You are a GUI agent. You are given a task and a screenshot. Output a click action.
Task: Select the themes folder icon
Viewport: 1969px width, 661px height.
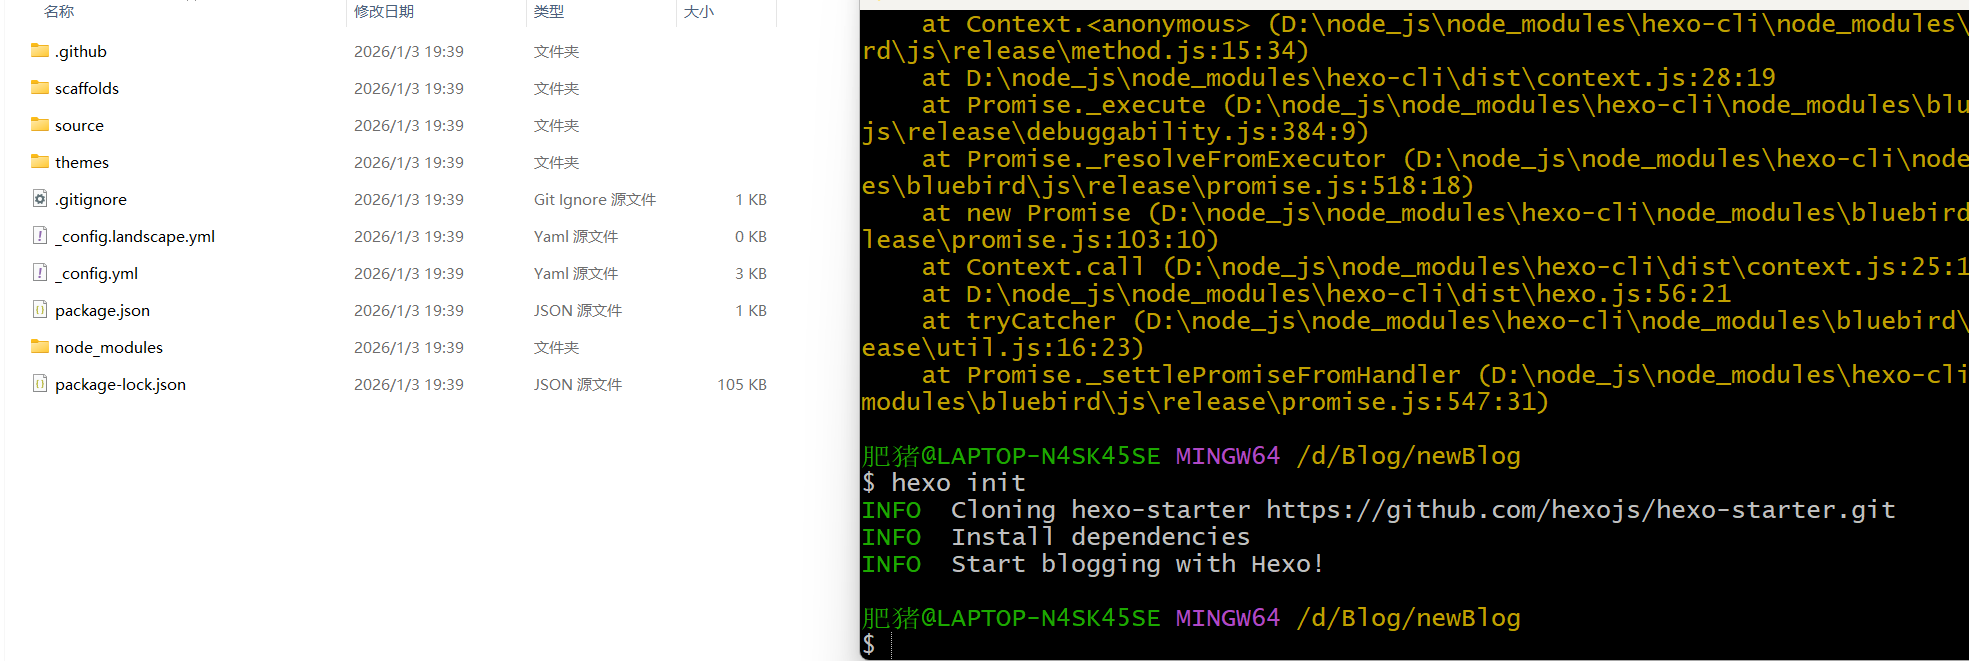tap(40, 162)
